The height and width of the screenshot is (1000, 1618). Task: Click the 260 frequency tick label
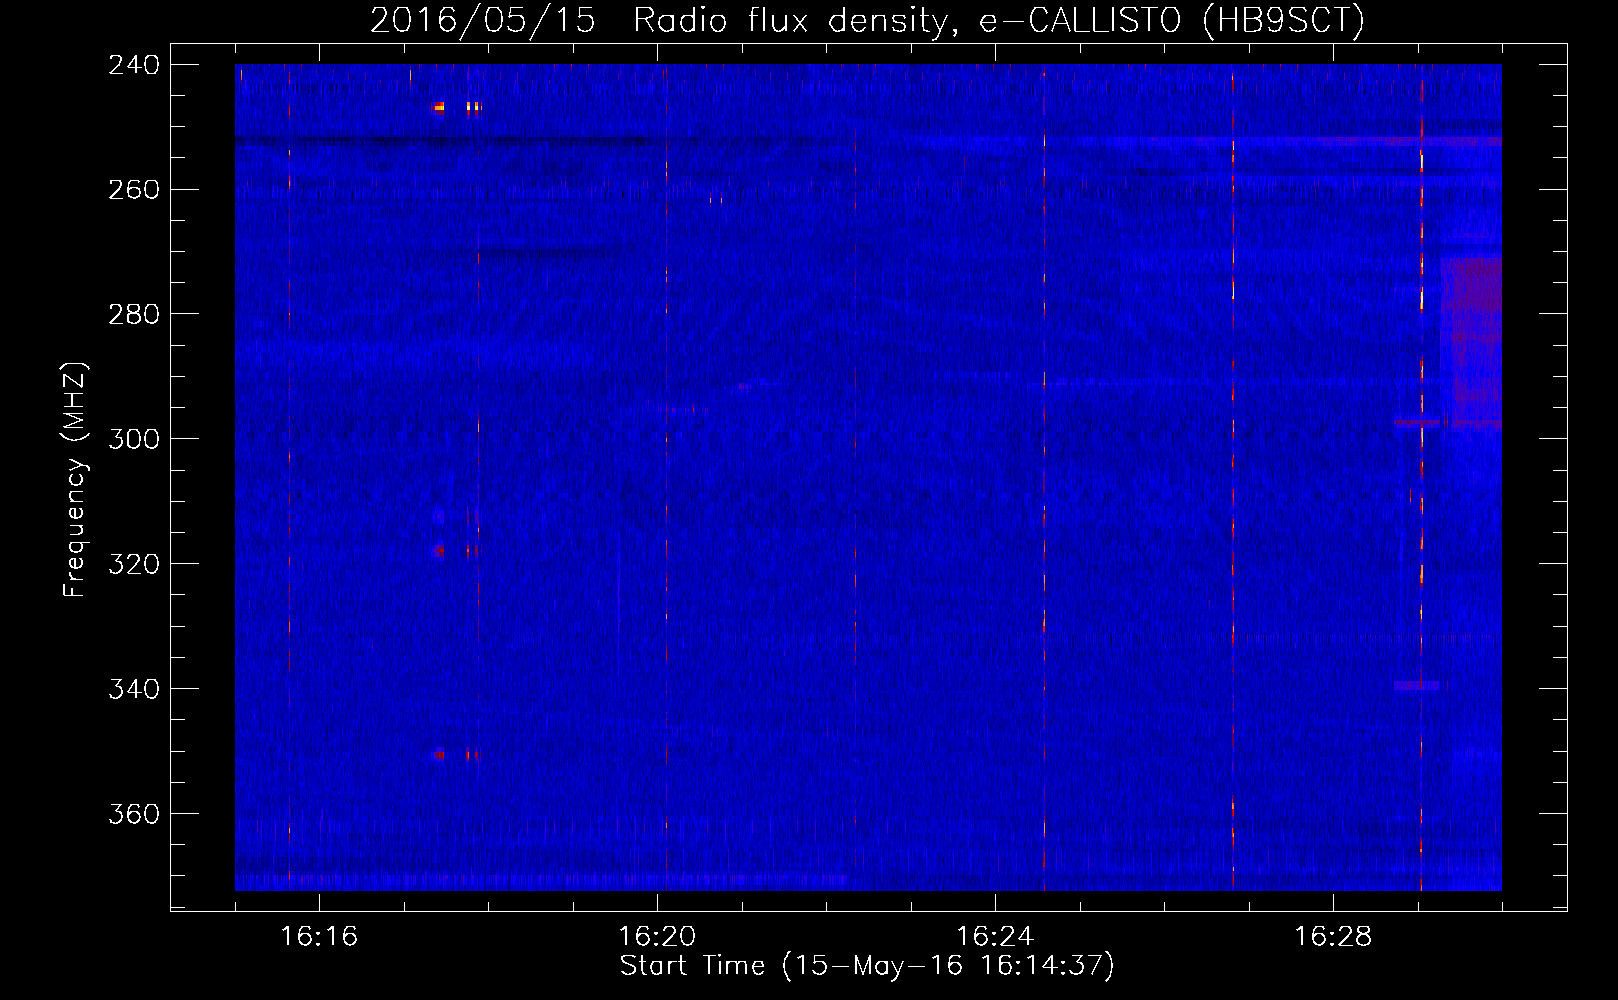coord(134,190)
